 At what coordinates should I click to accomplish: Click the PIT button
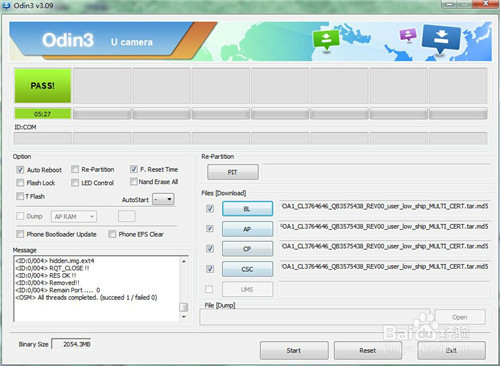pyautogui.click(x=233, y=172)
